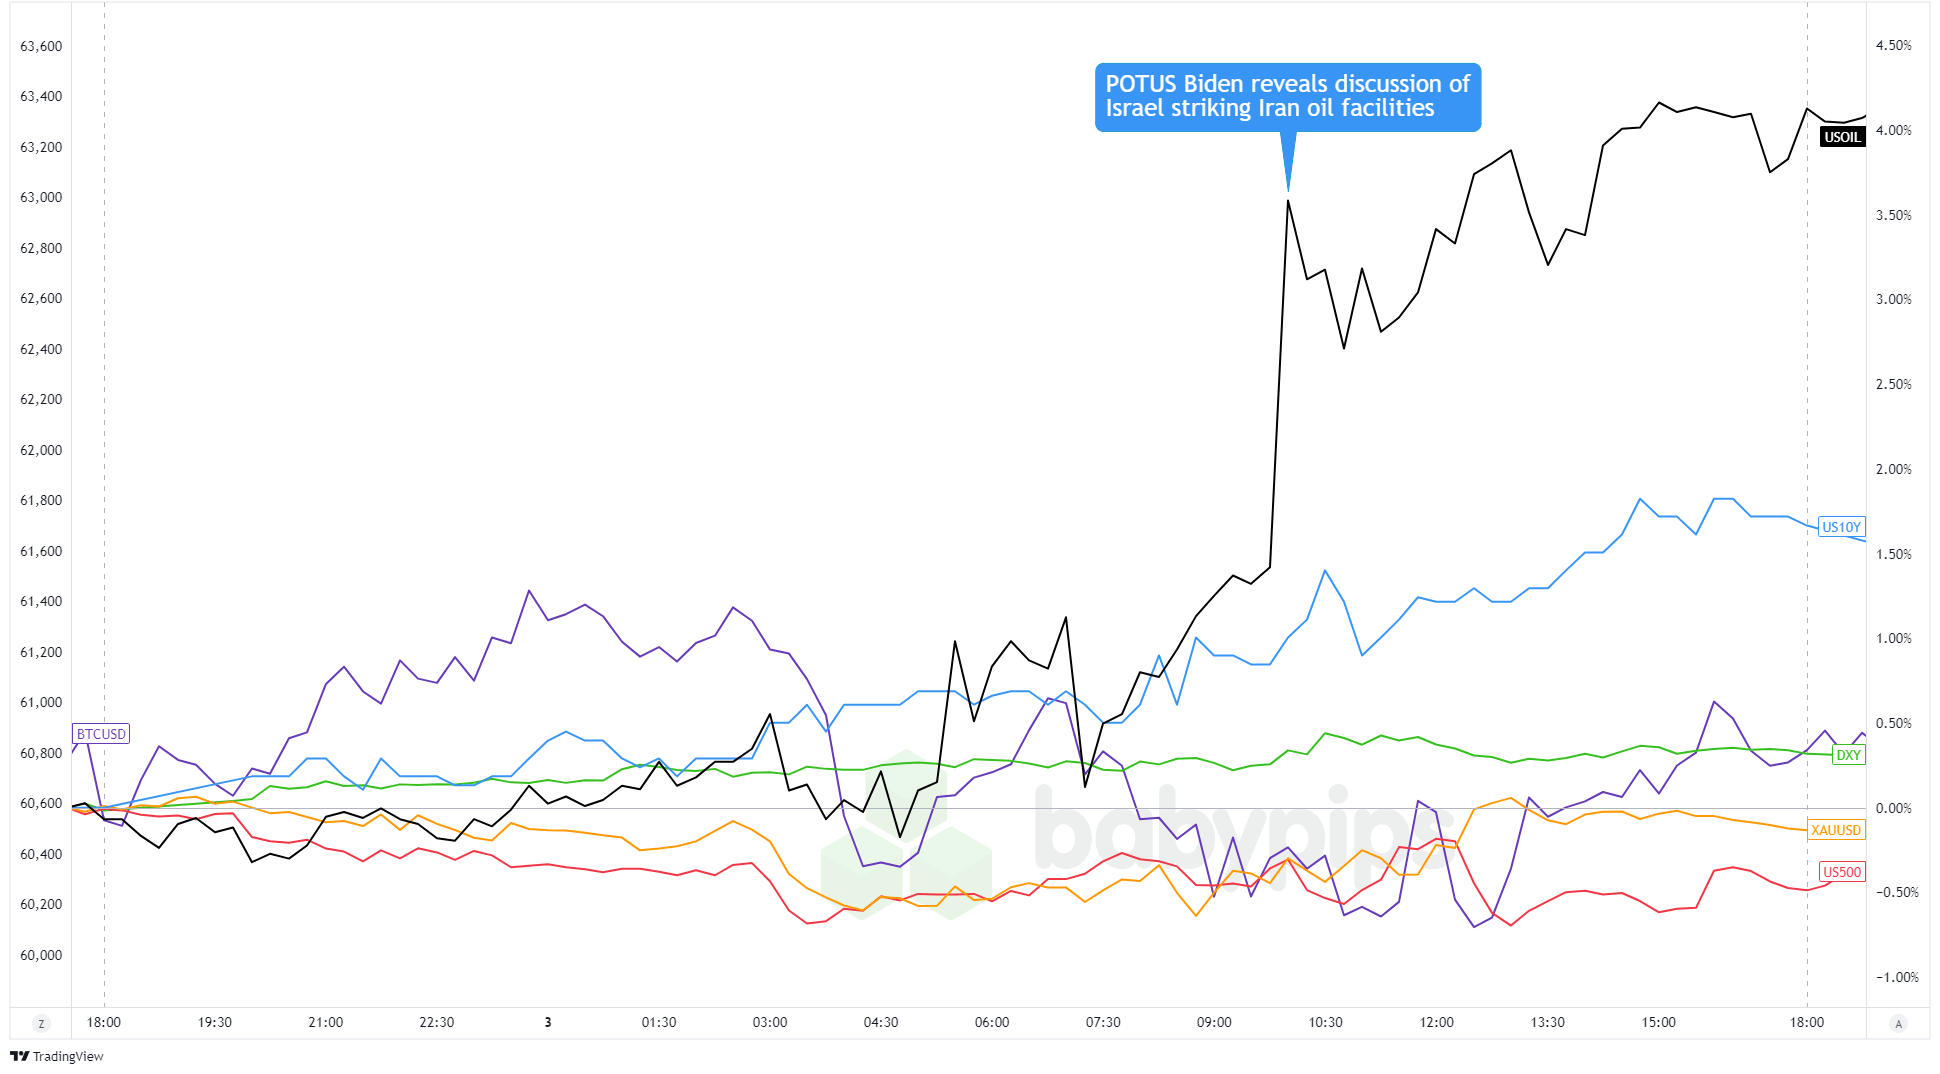Select the US10Y series label
1940x1074 pixels.
(x=1841, y=527)
